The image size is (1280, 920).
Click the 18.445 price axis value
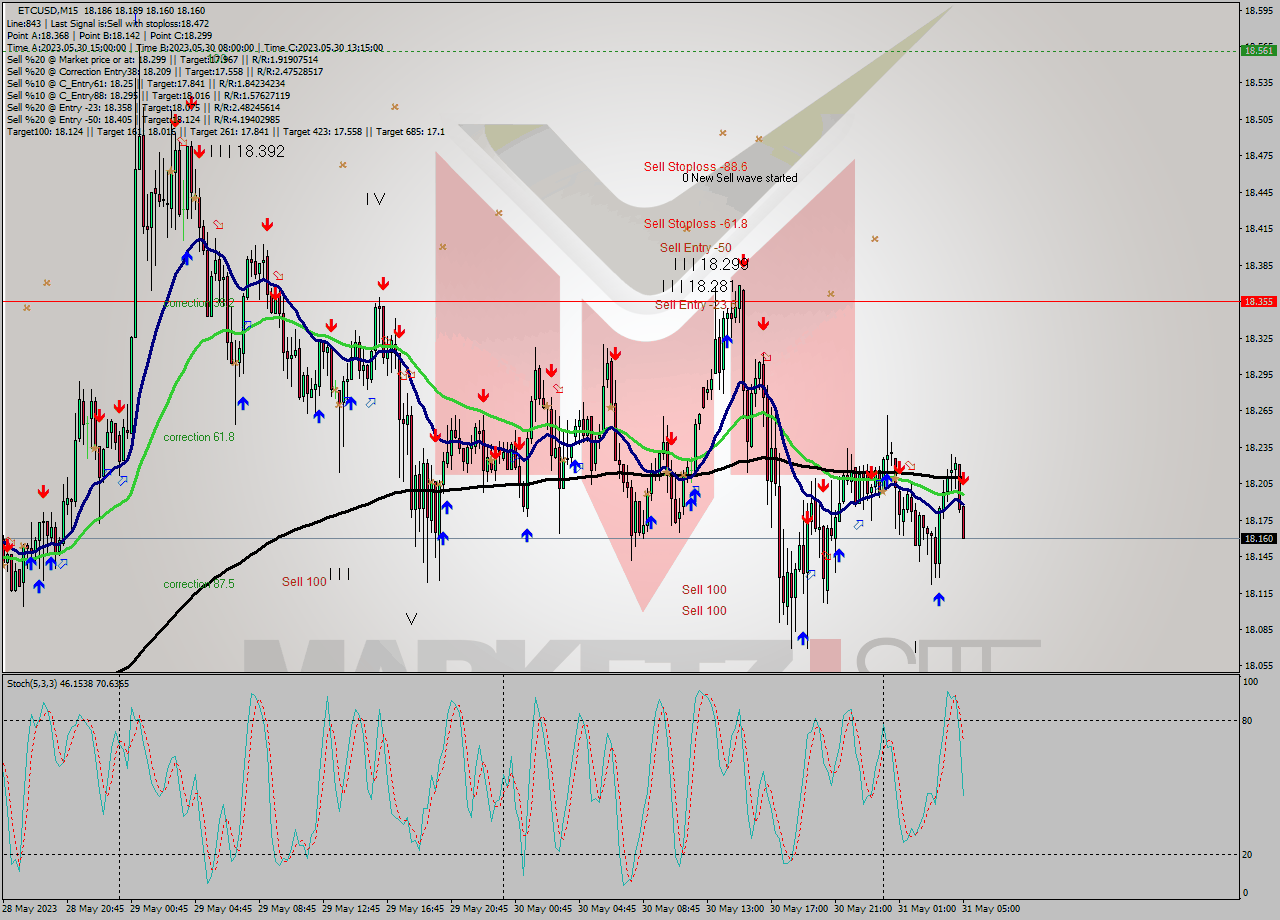tap(1258, 192)
